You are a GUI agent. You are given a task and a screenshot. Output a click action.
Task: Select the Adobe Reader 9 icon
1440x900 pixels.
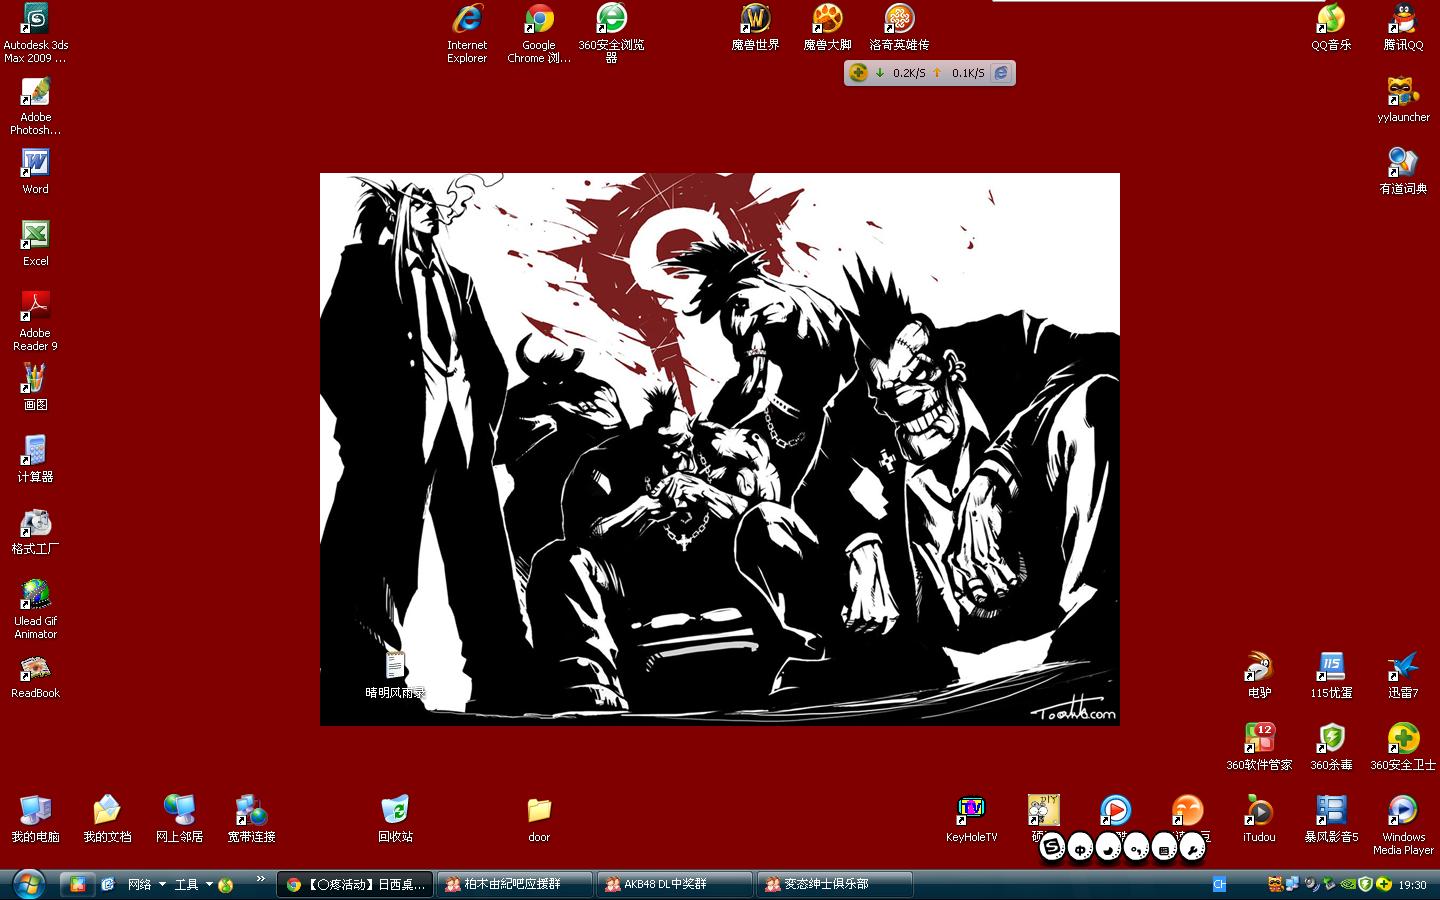(35, 321)
